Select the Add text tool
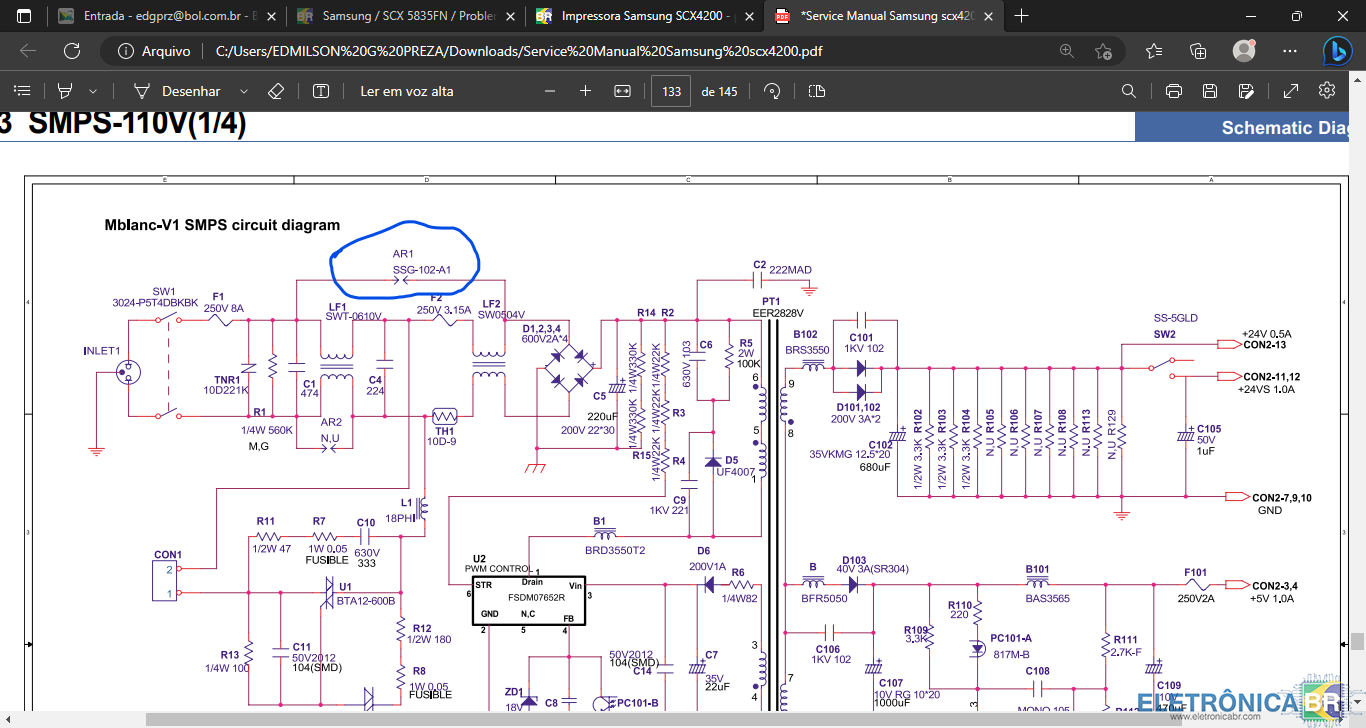 click(x=321, y=91)
